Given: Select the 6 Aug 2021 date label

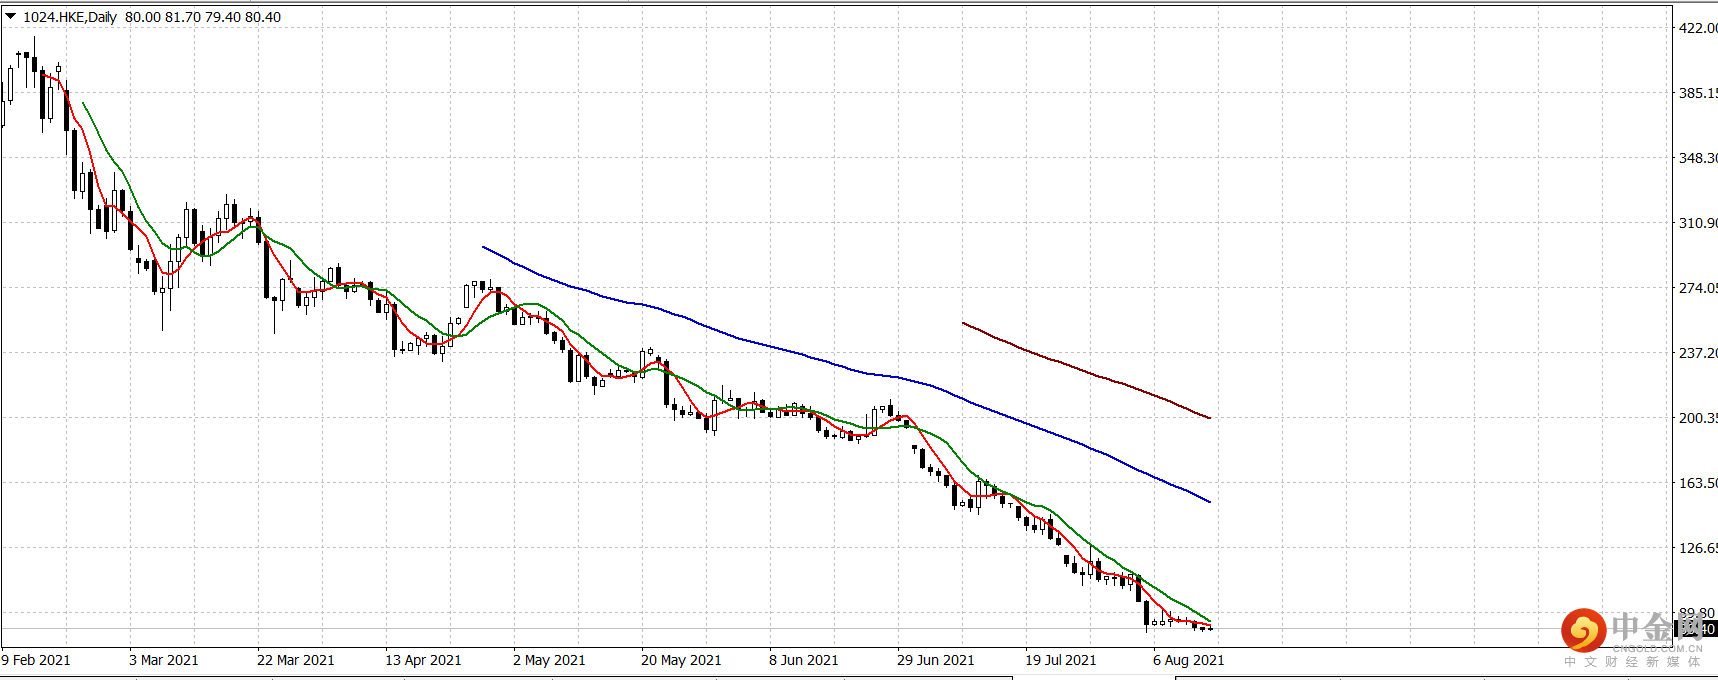Looking at the screenshot, I should click(1189, 660).
